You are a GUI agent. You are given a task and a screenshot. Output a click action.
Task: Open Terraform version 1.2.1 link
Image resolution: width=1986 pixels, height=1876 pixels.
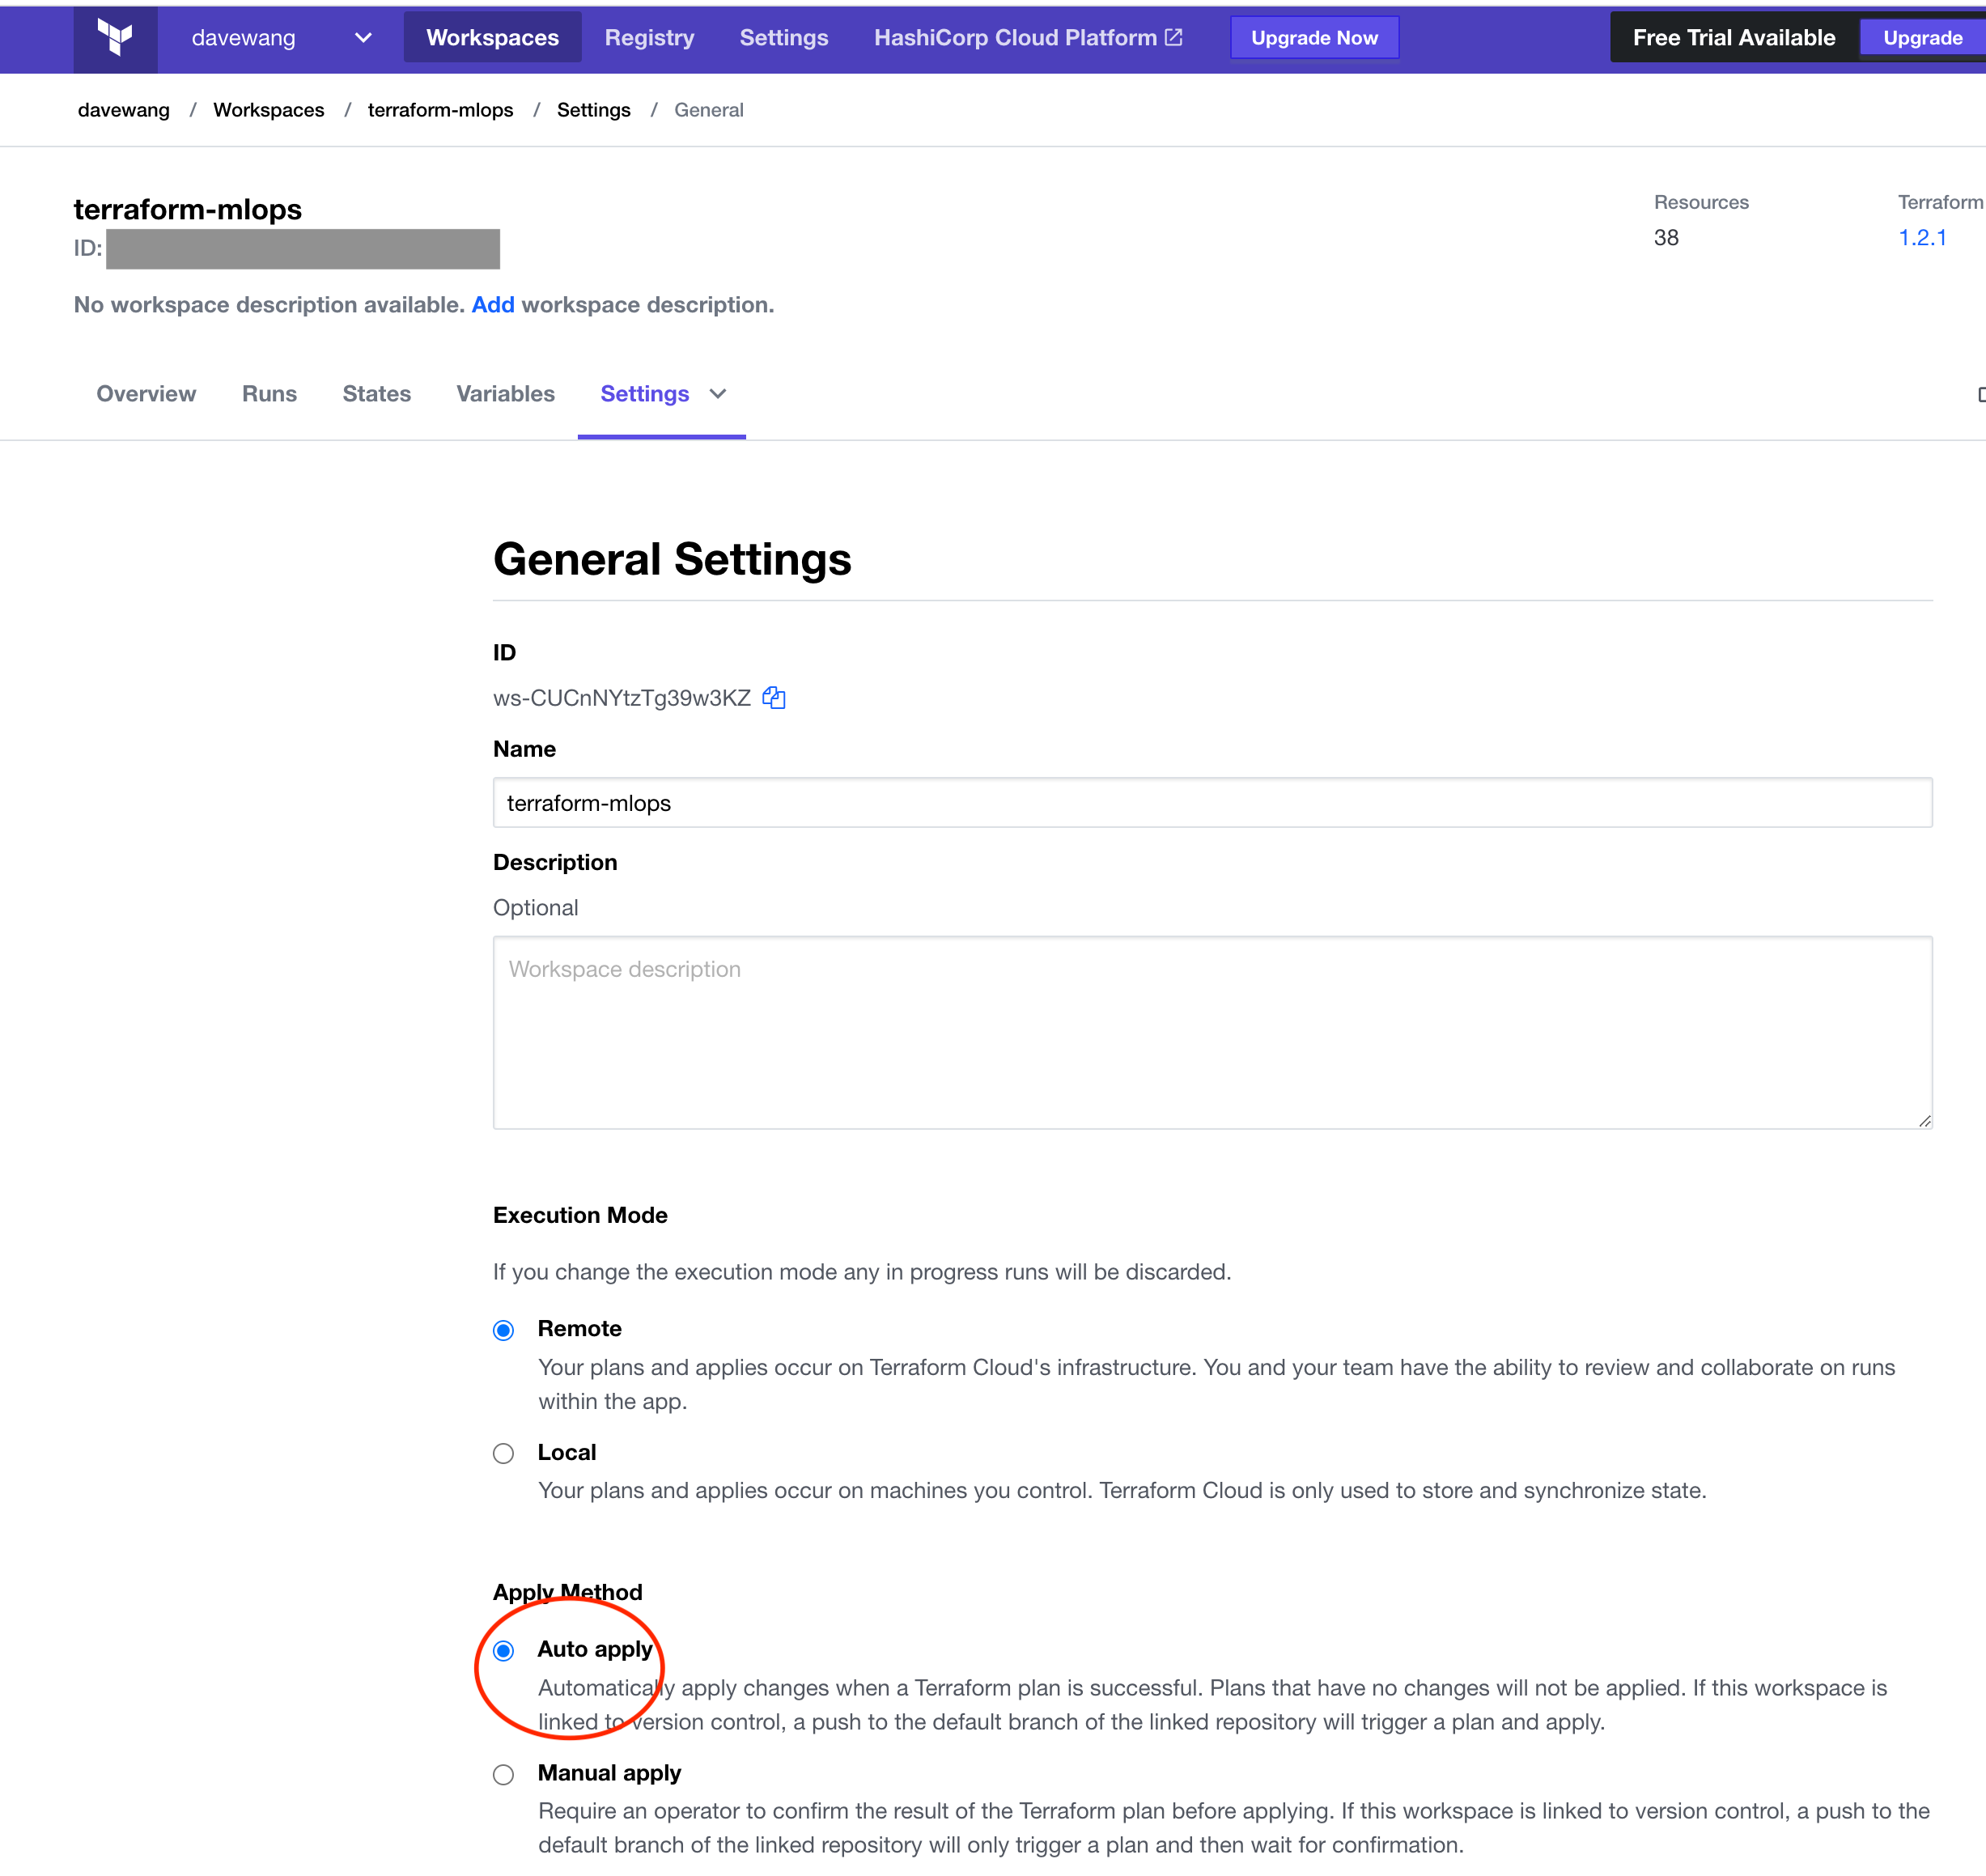1922,238
